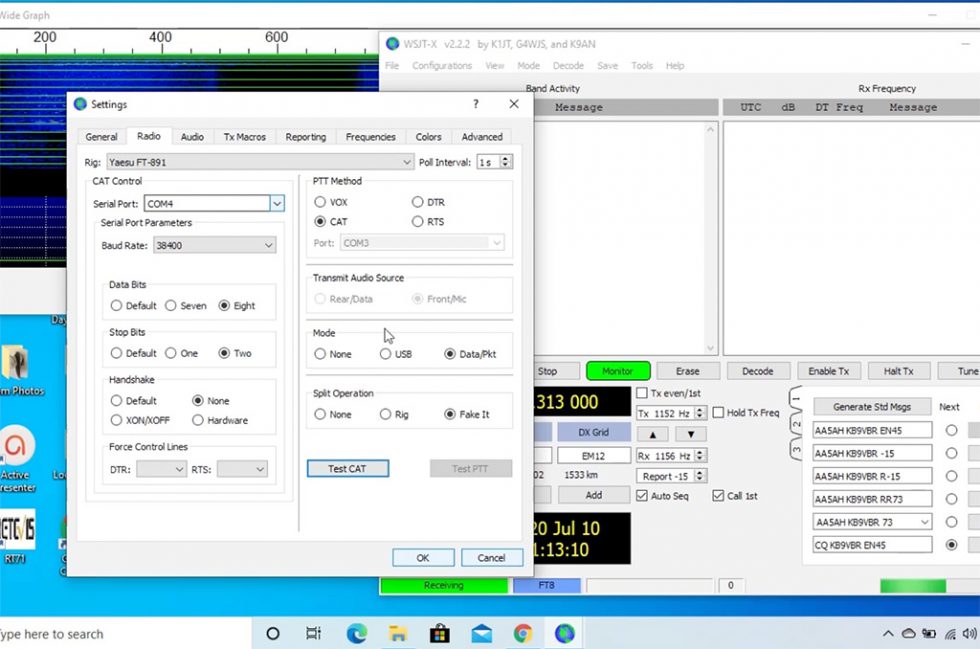
Task: Switch to the Frequencies settings tab
Action: pos(370,136)
